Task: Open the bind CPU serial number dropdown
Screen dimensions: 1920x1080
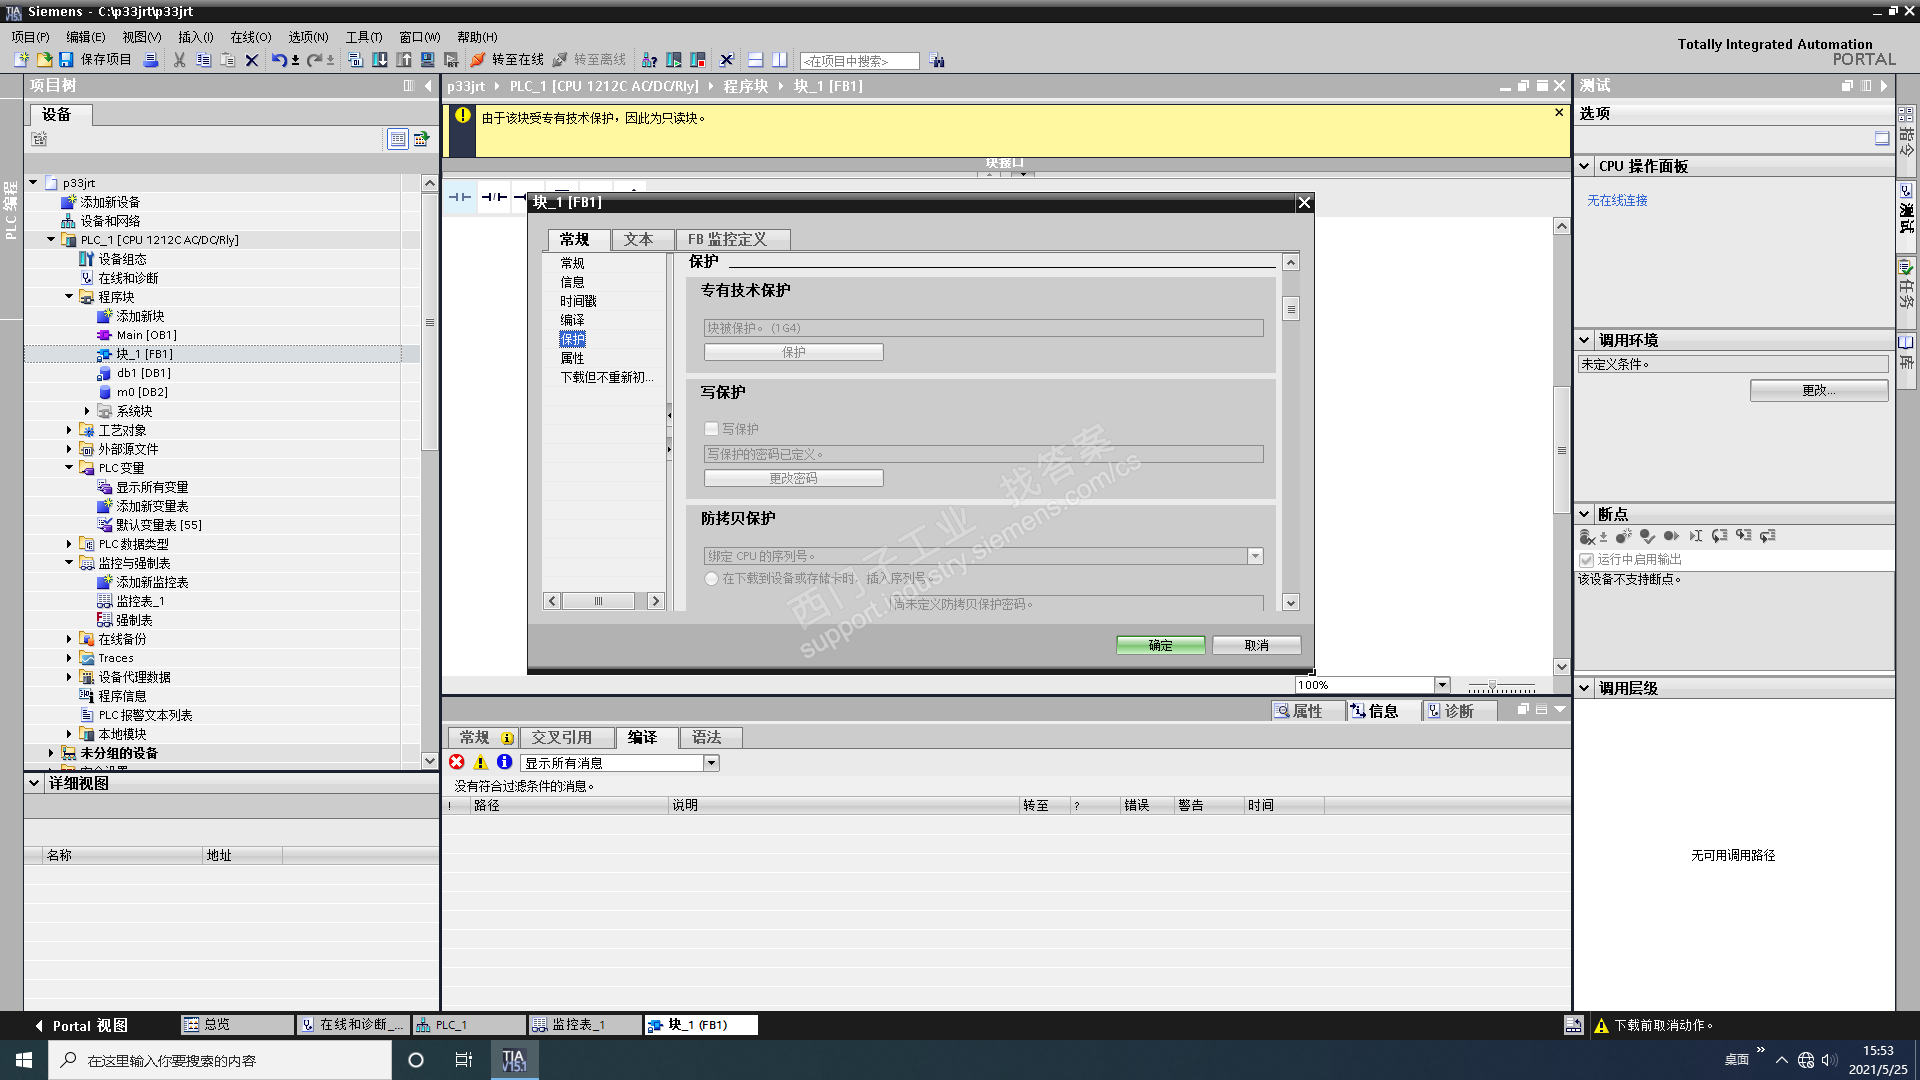Action: (1255, 556)
